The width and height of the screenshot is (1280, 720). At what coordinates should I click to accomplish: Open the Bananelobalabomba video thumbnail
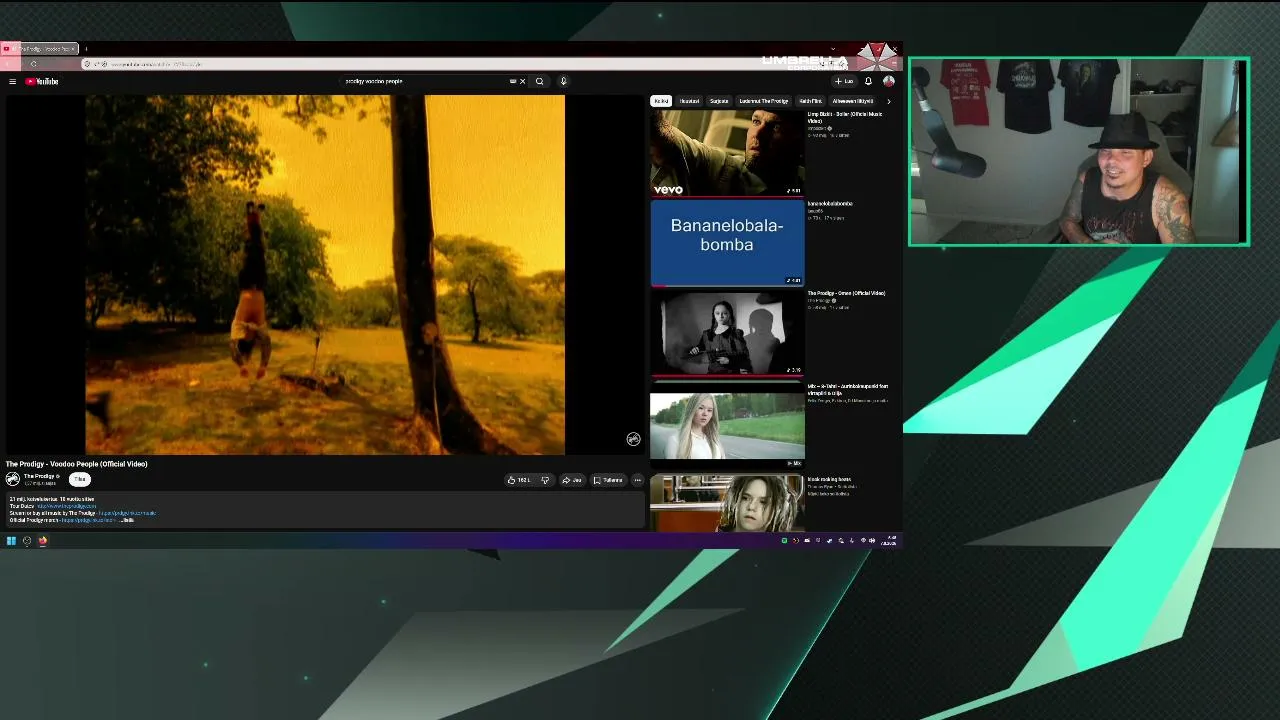727,242
